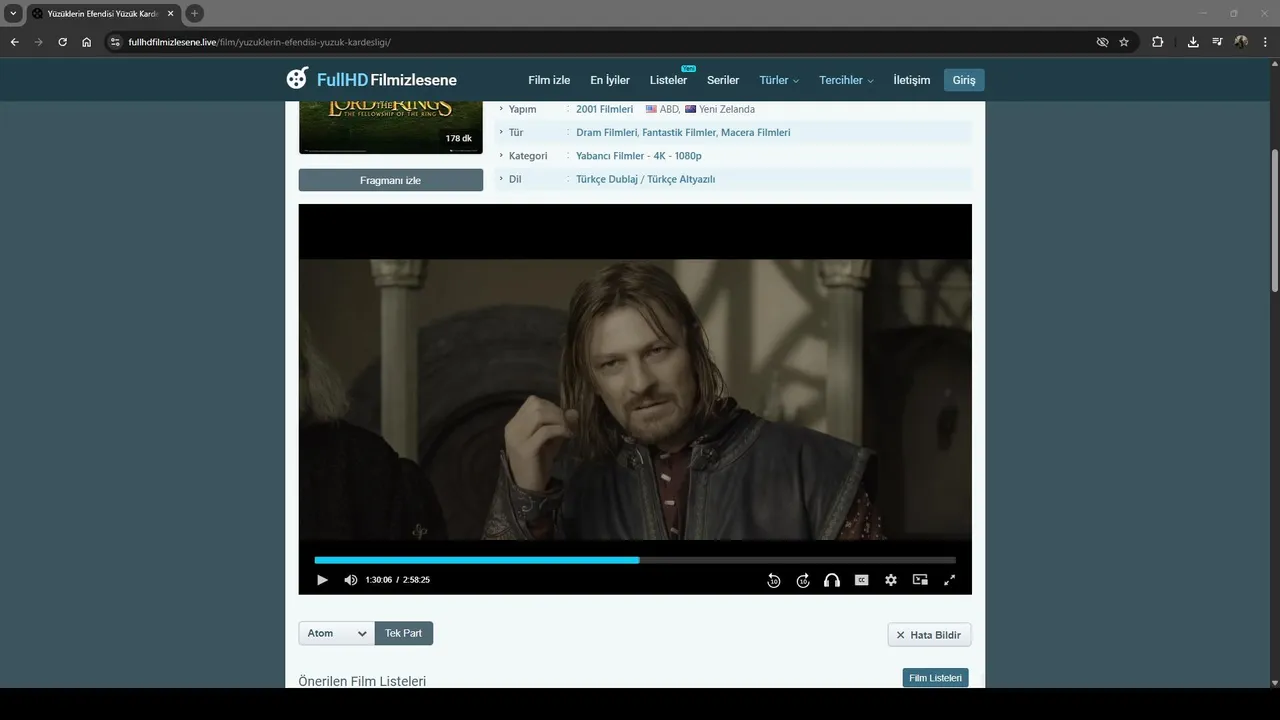Viewport: 1280px width, 720px height.
Task: Open the browser profile avatar
Action: [1241, 42]
